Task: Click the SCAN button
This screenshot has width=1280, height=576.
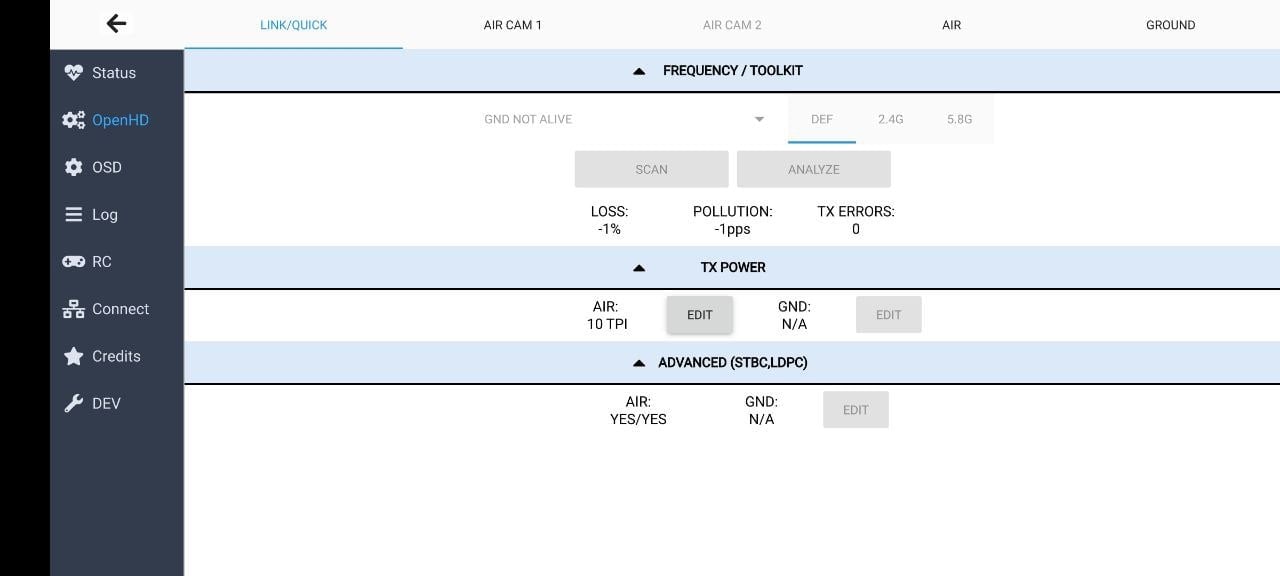Action: 651,169
